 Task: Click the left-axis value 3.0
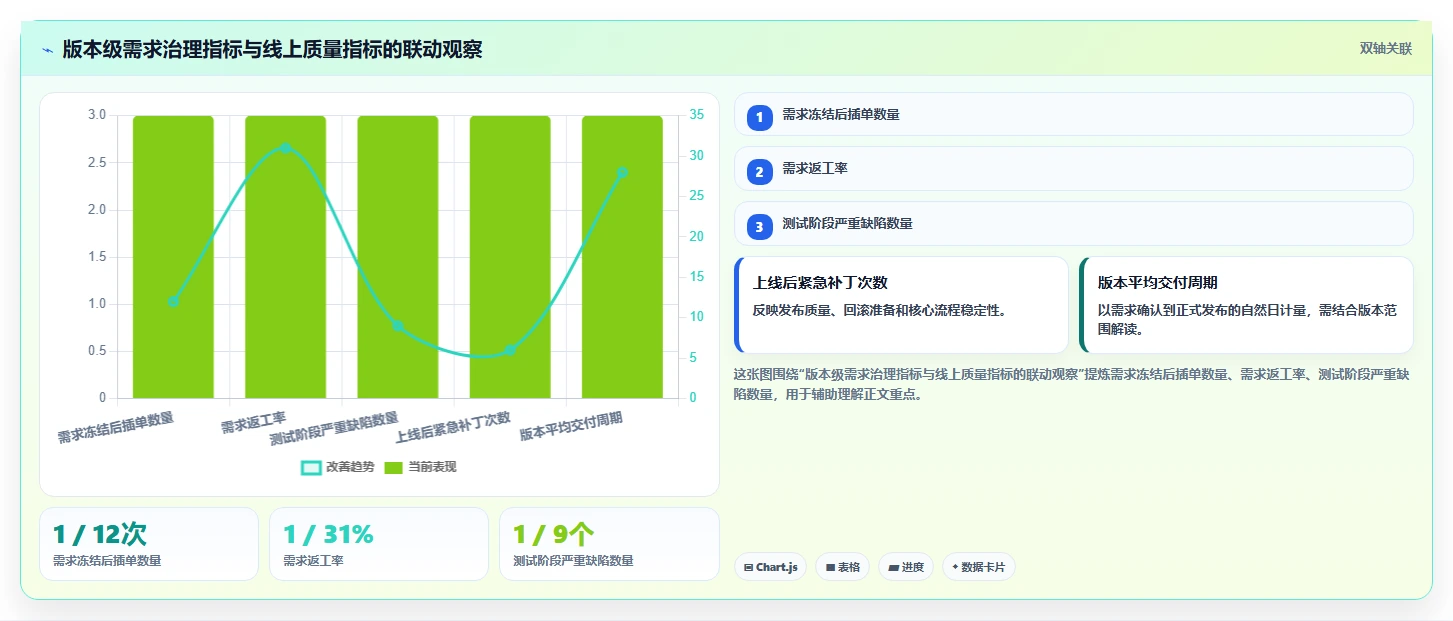[97, 115]
